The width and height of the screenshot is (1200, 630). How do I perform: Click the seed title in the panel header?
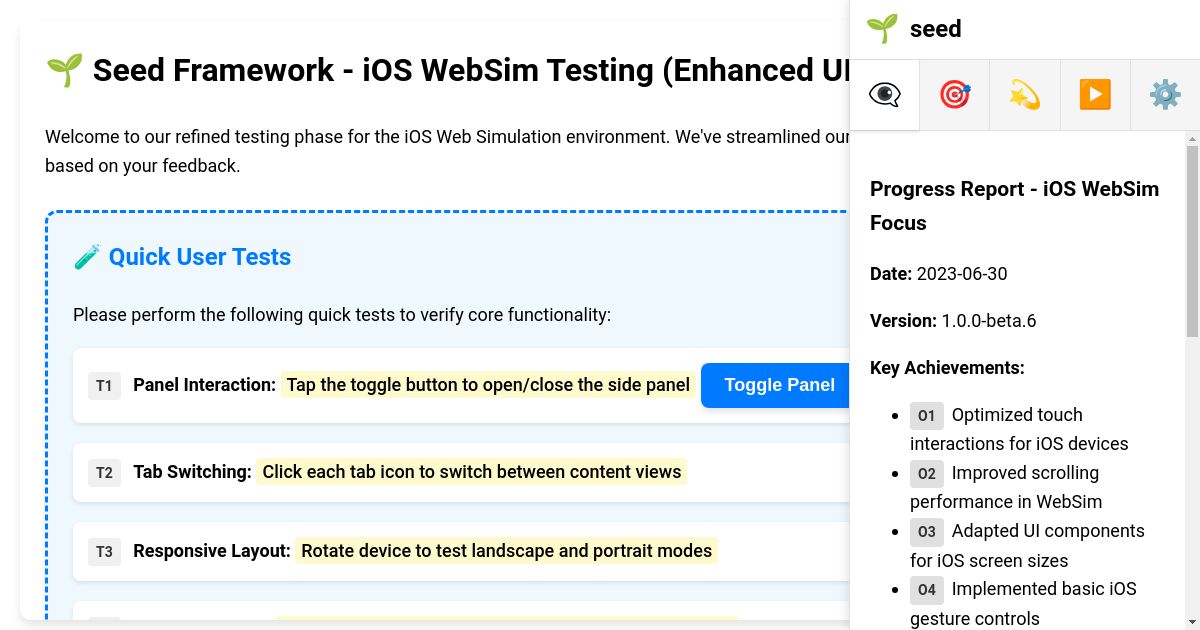936,28
